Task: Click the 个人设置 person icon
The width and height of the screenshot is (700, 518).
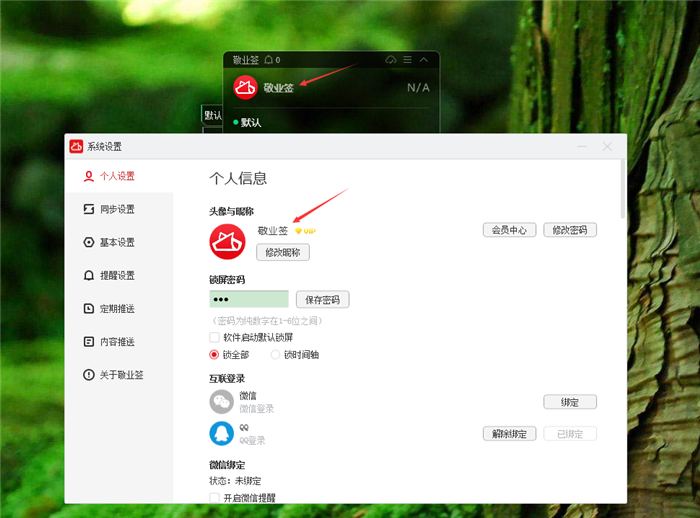Action: pos(89,176)
